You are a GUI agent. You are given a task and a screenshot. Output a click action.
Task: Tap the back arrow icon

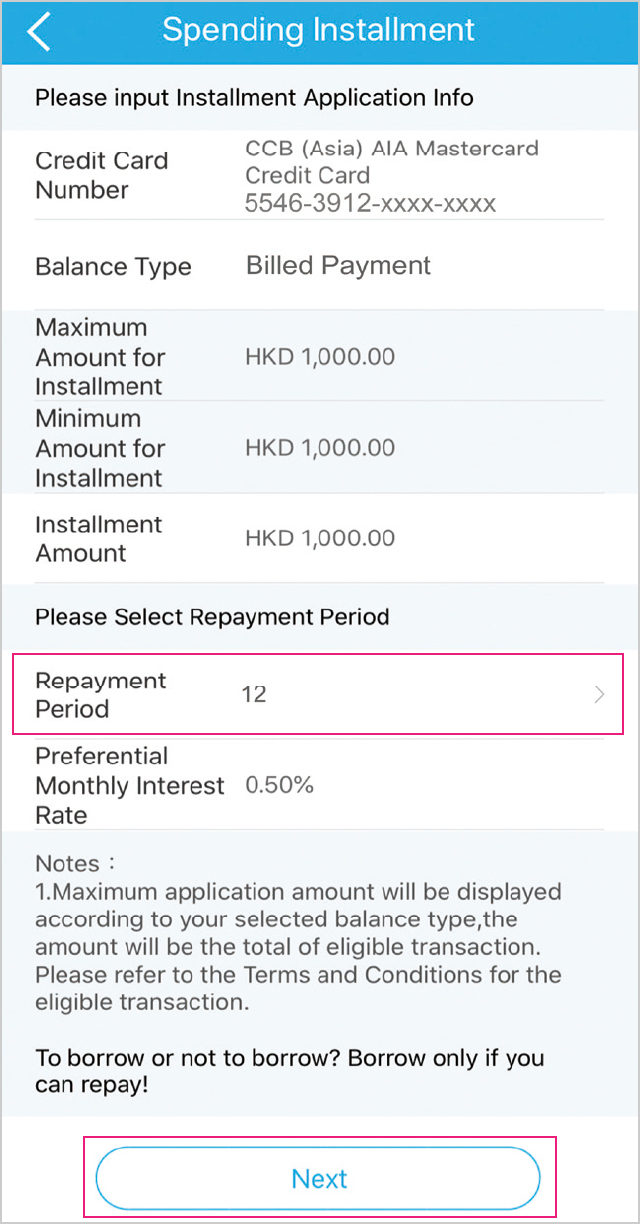pyautogui.click(x=38, y=31)
